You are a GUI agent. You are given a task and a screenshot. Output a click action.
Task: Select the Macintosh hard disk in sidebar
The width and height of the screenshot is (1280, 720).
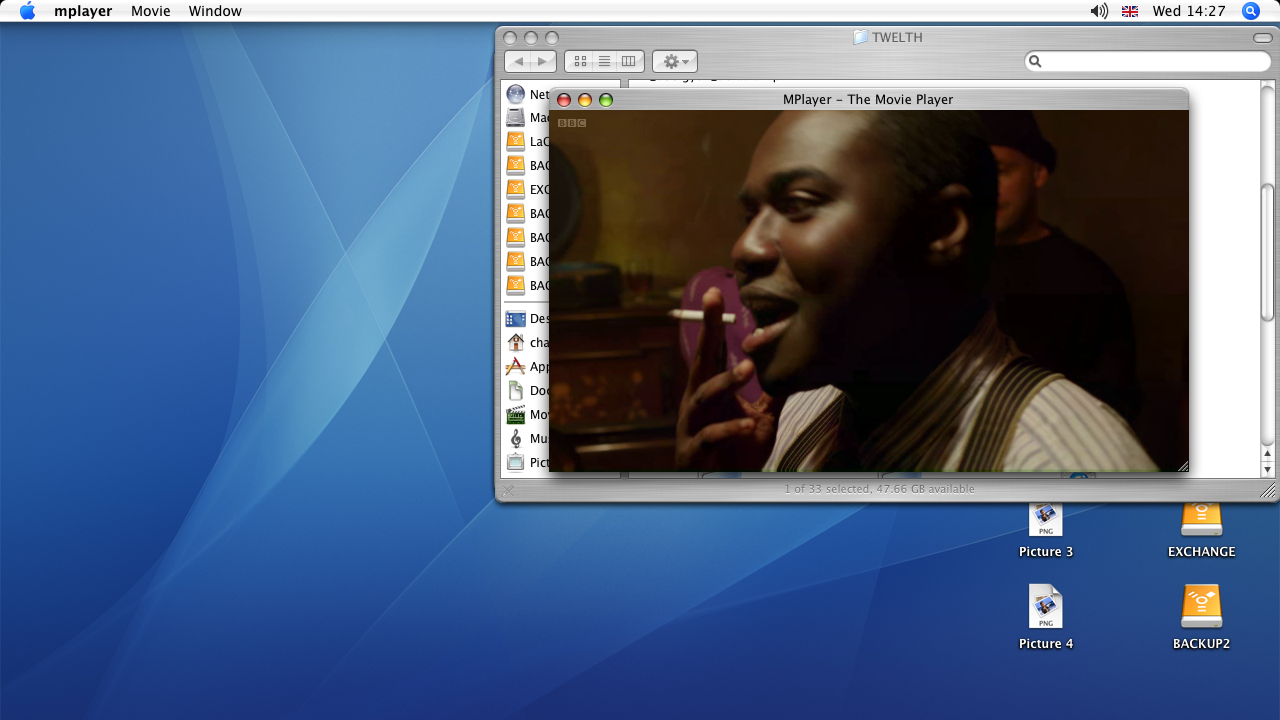click(527, 117)
